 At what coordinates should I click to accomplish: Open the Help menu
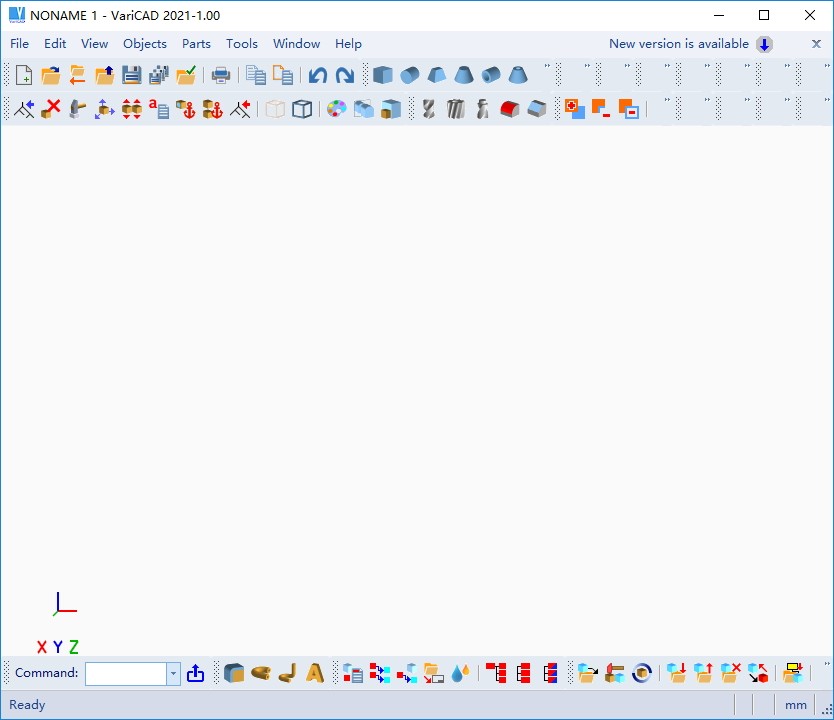[348, 44]
